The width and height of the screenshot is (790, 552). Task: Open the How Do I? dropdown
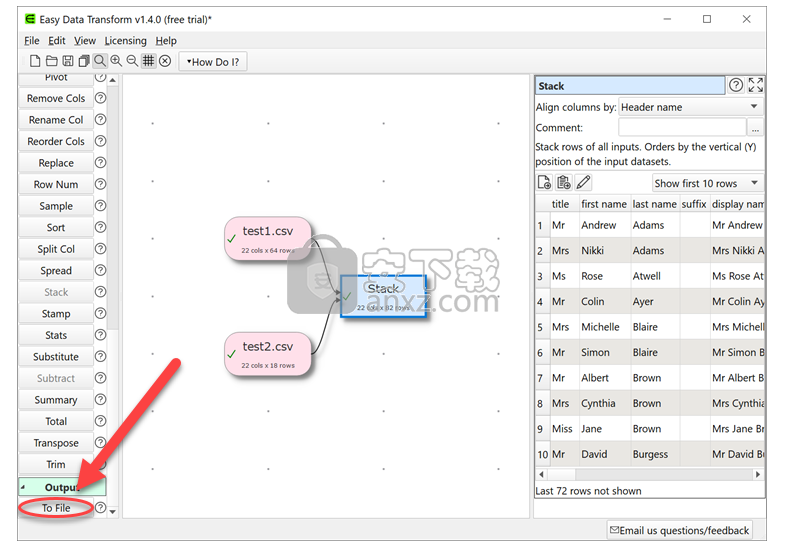pyautogui.click(x=213, y=62)
